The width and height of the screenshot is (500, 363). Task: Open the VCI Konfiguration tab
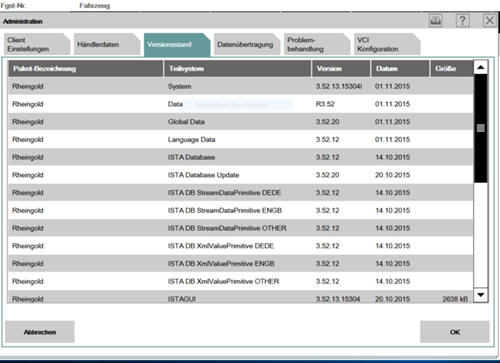(387, 44)
